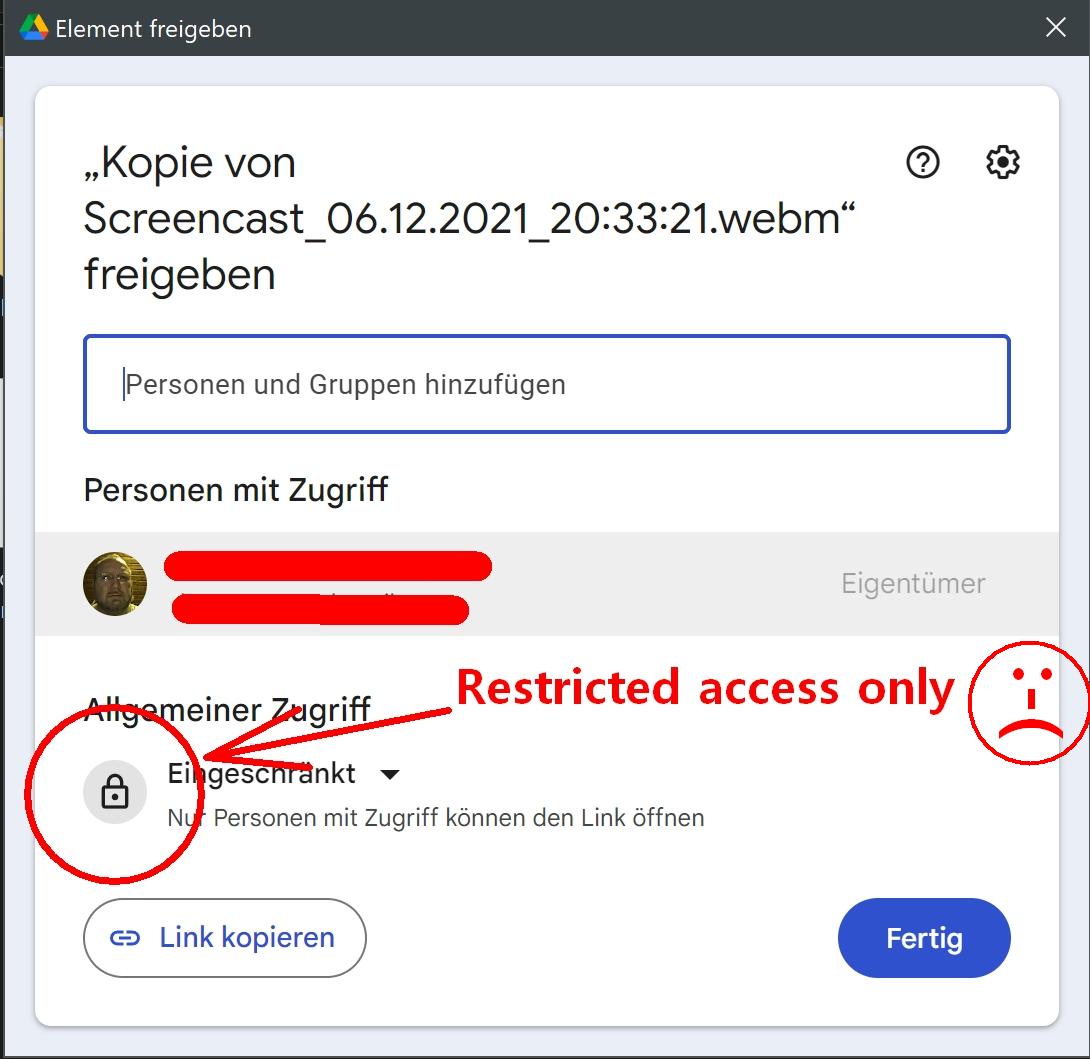Click the Kopie von Screencast dialog title
This screenshot has height=1059, width=1090.
pos(469,218)
